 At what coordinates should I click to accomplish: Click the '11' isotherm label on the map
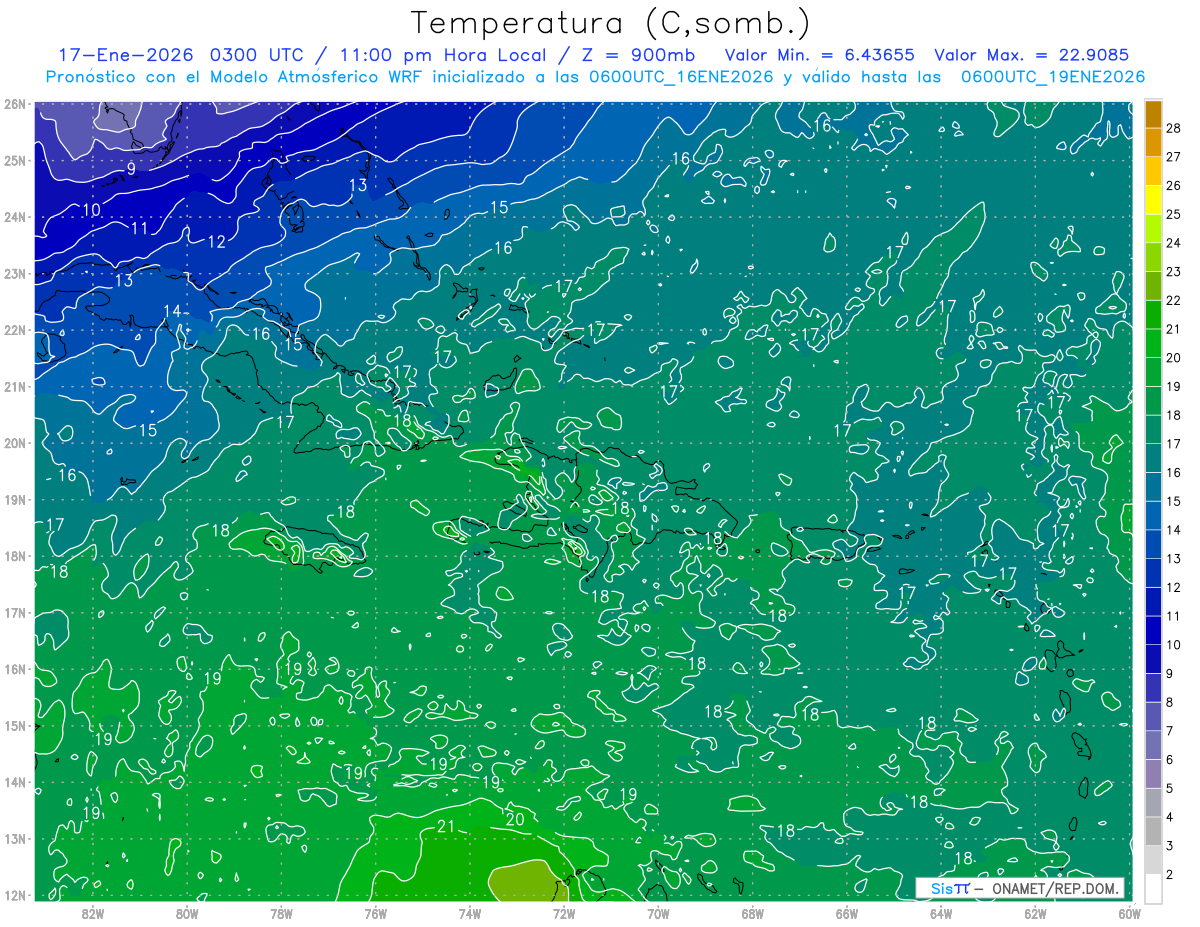pos(139,228)
